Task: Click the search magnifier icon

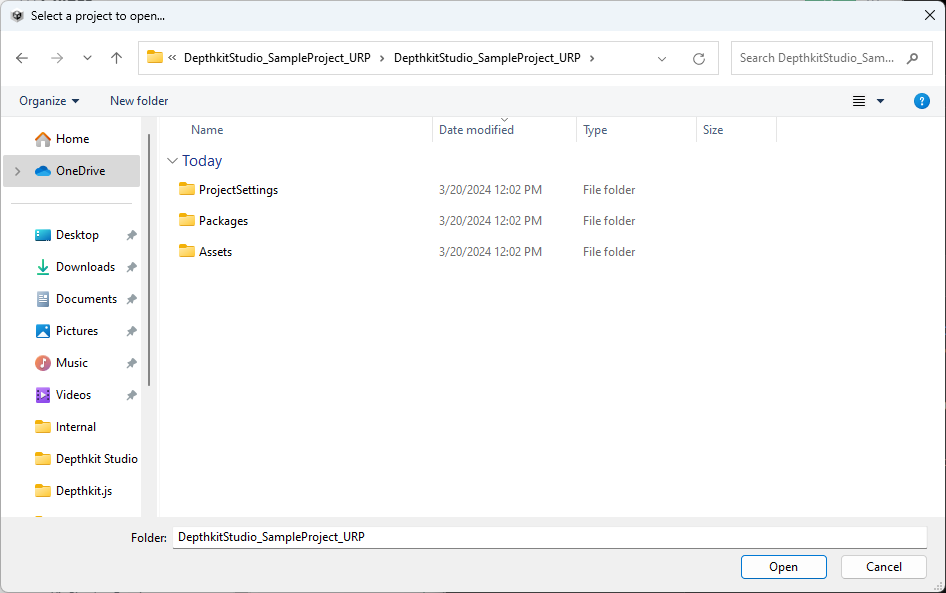Action: click(912, 58)
